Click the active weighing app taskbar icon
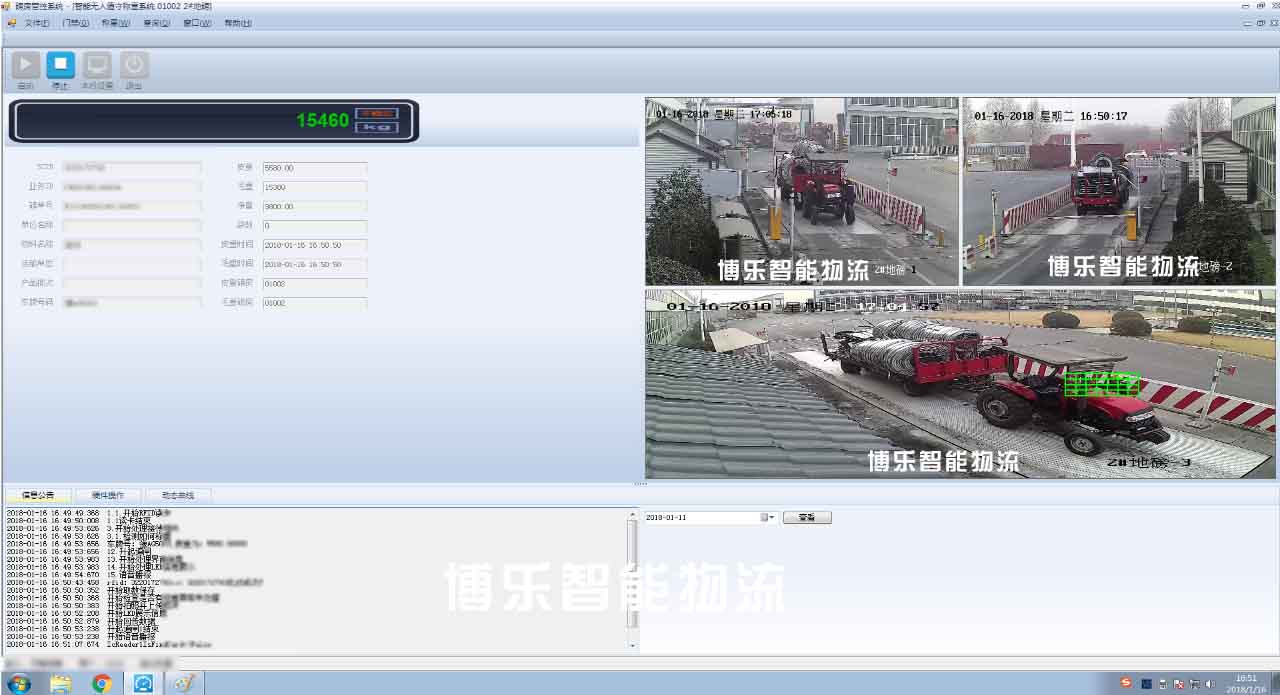The height and width of the screenshot is (695, 1280). click(x=143, y=684)
